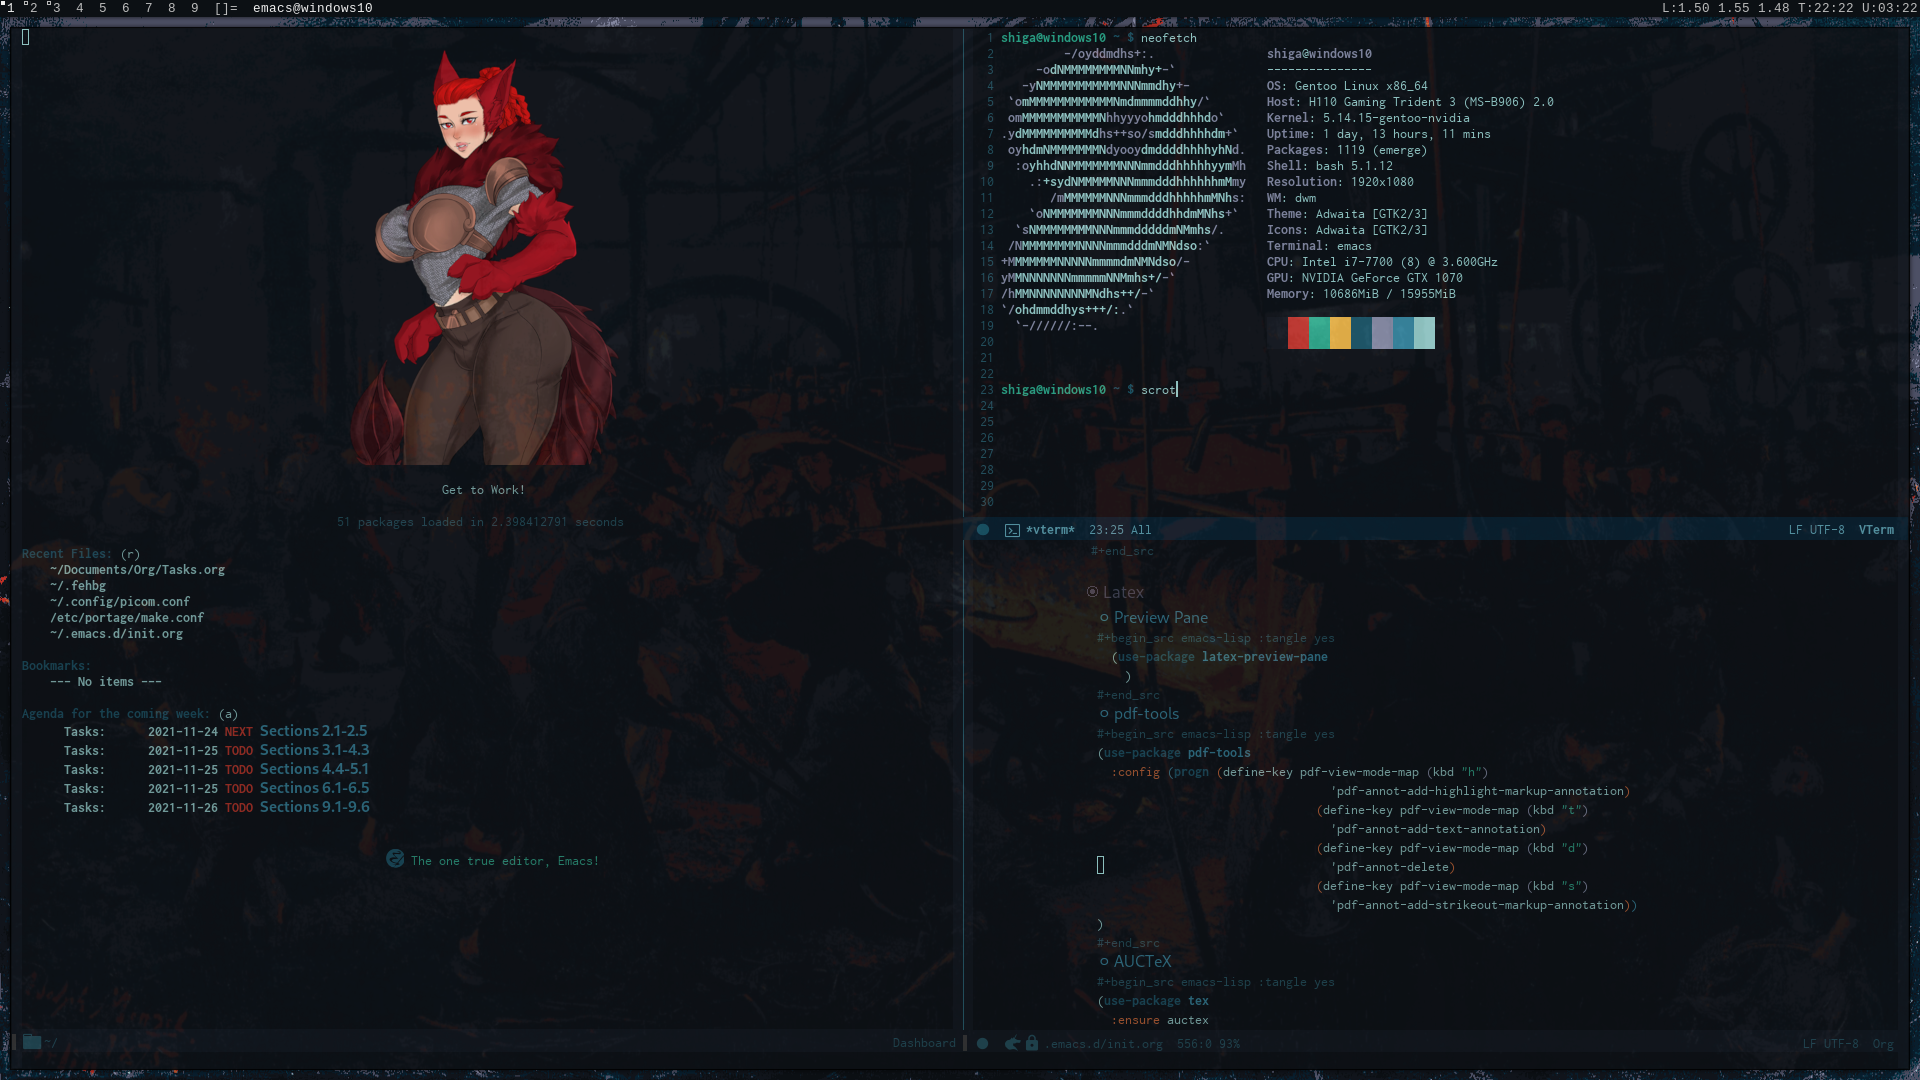
Task: Click the ':ensure auctex' code line
Action: 1160,1020
